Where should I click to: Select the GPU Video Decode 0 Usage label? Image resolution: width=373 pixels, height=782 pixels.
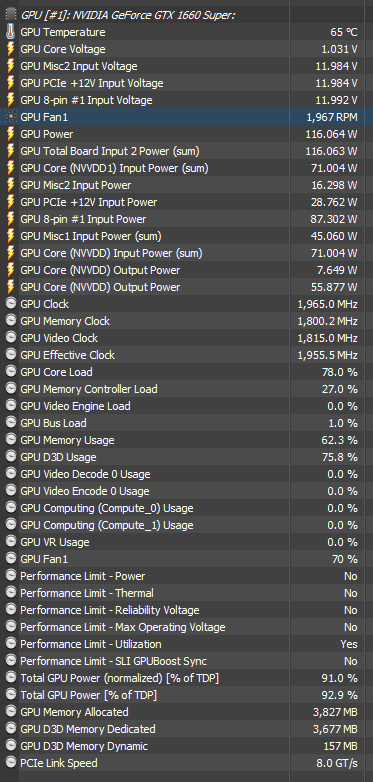coord(85,474)
